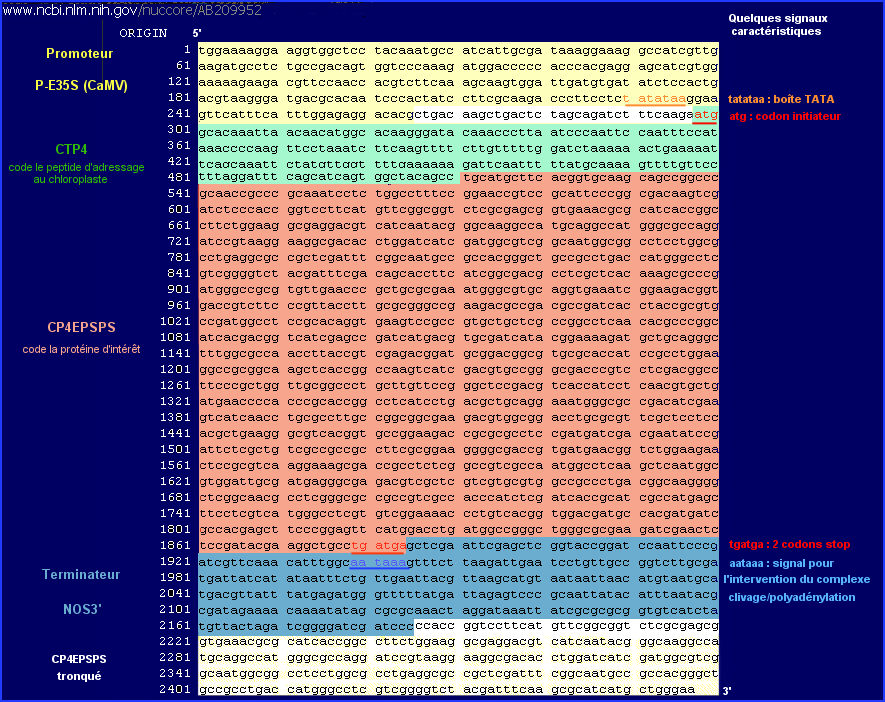Click 'code la protéine d'intérêt' text
The height and width of the screenshot is (702, 885).
(x=82, y=349)
